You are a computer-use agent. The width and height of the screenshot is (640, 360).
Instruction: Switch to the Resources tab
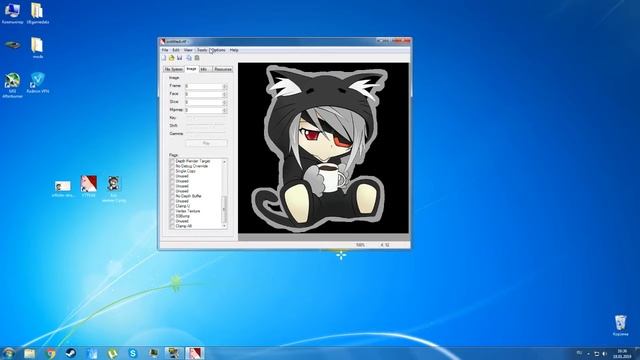223,69
